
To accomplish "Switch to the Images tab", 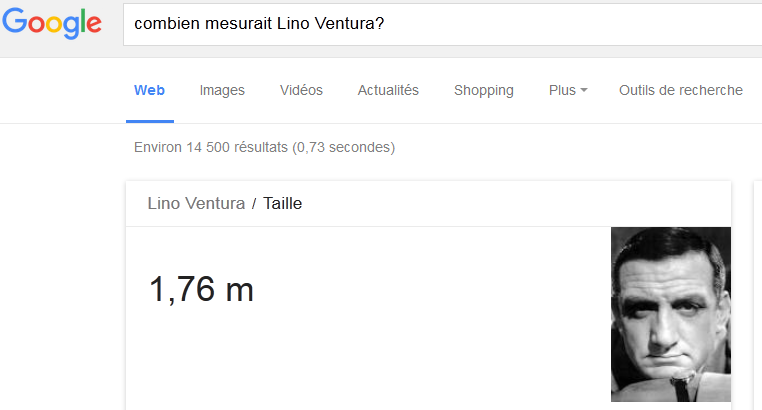I will click(x=222, y=90).
